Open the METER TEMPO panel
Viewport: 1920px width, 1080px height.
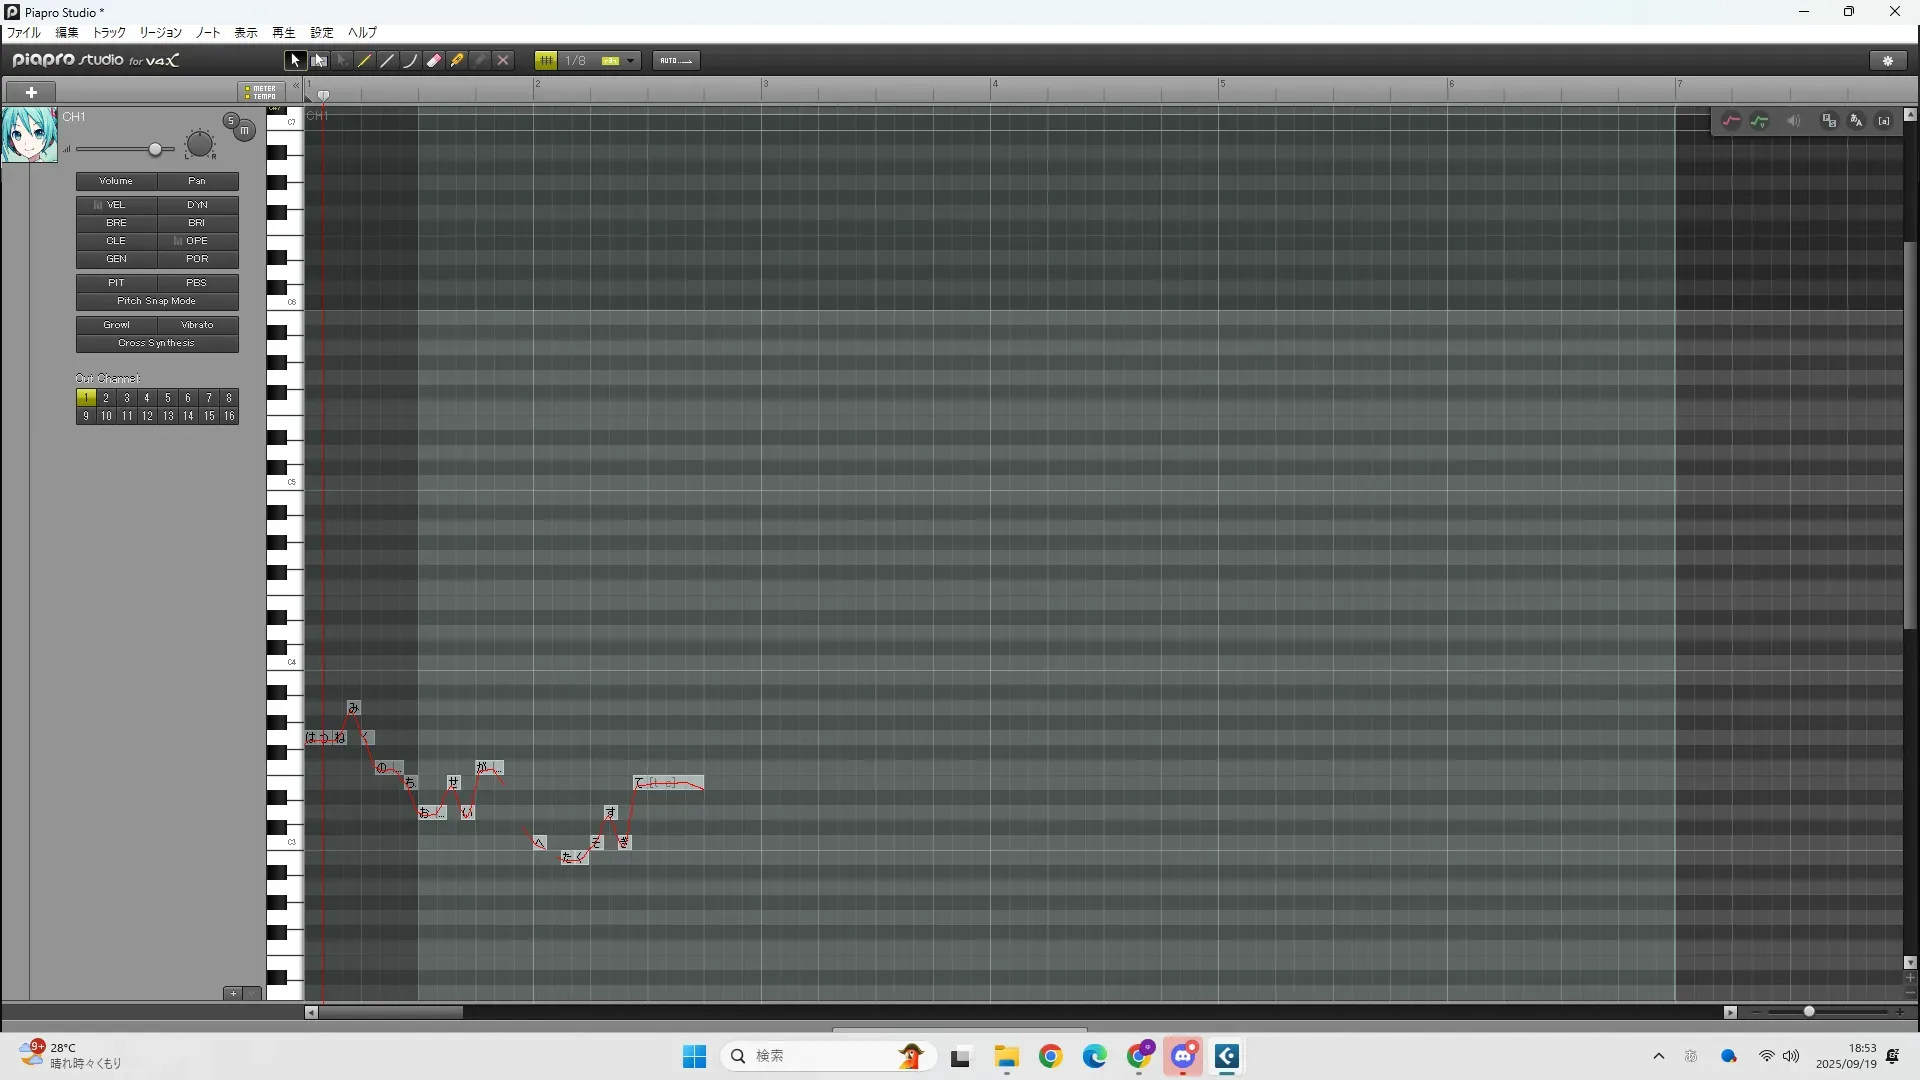[261, 92]
